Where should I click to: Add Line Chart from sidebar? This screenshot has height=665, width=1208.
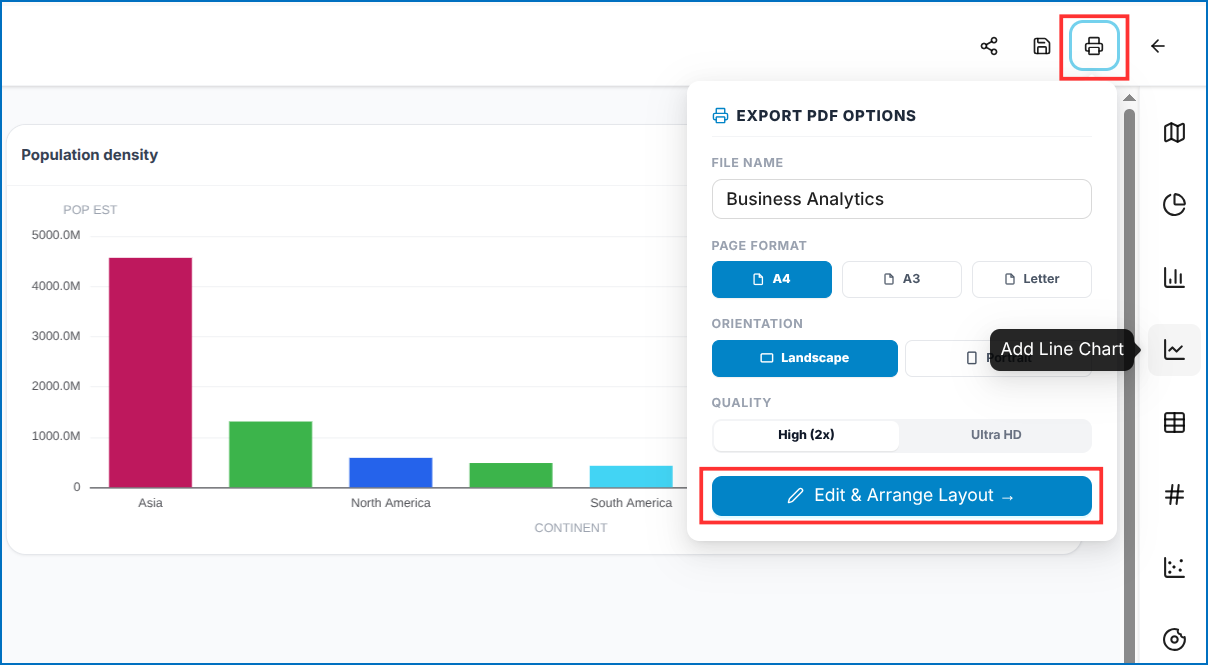tap(1174, 350)
